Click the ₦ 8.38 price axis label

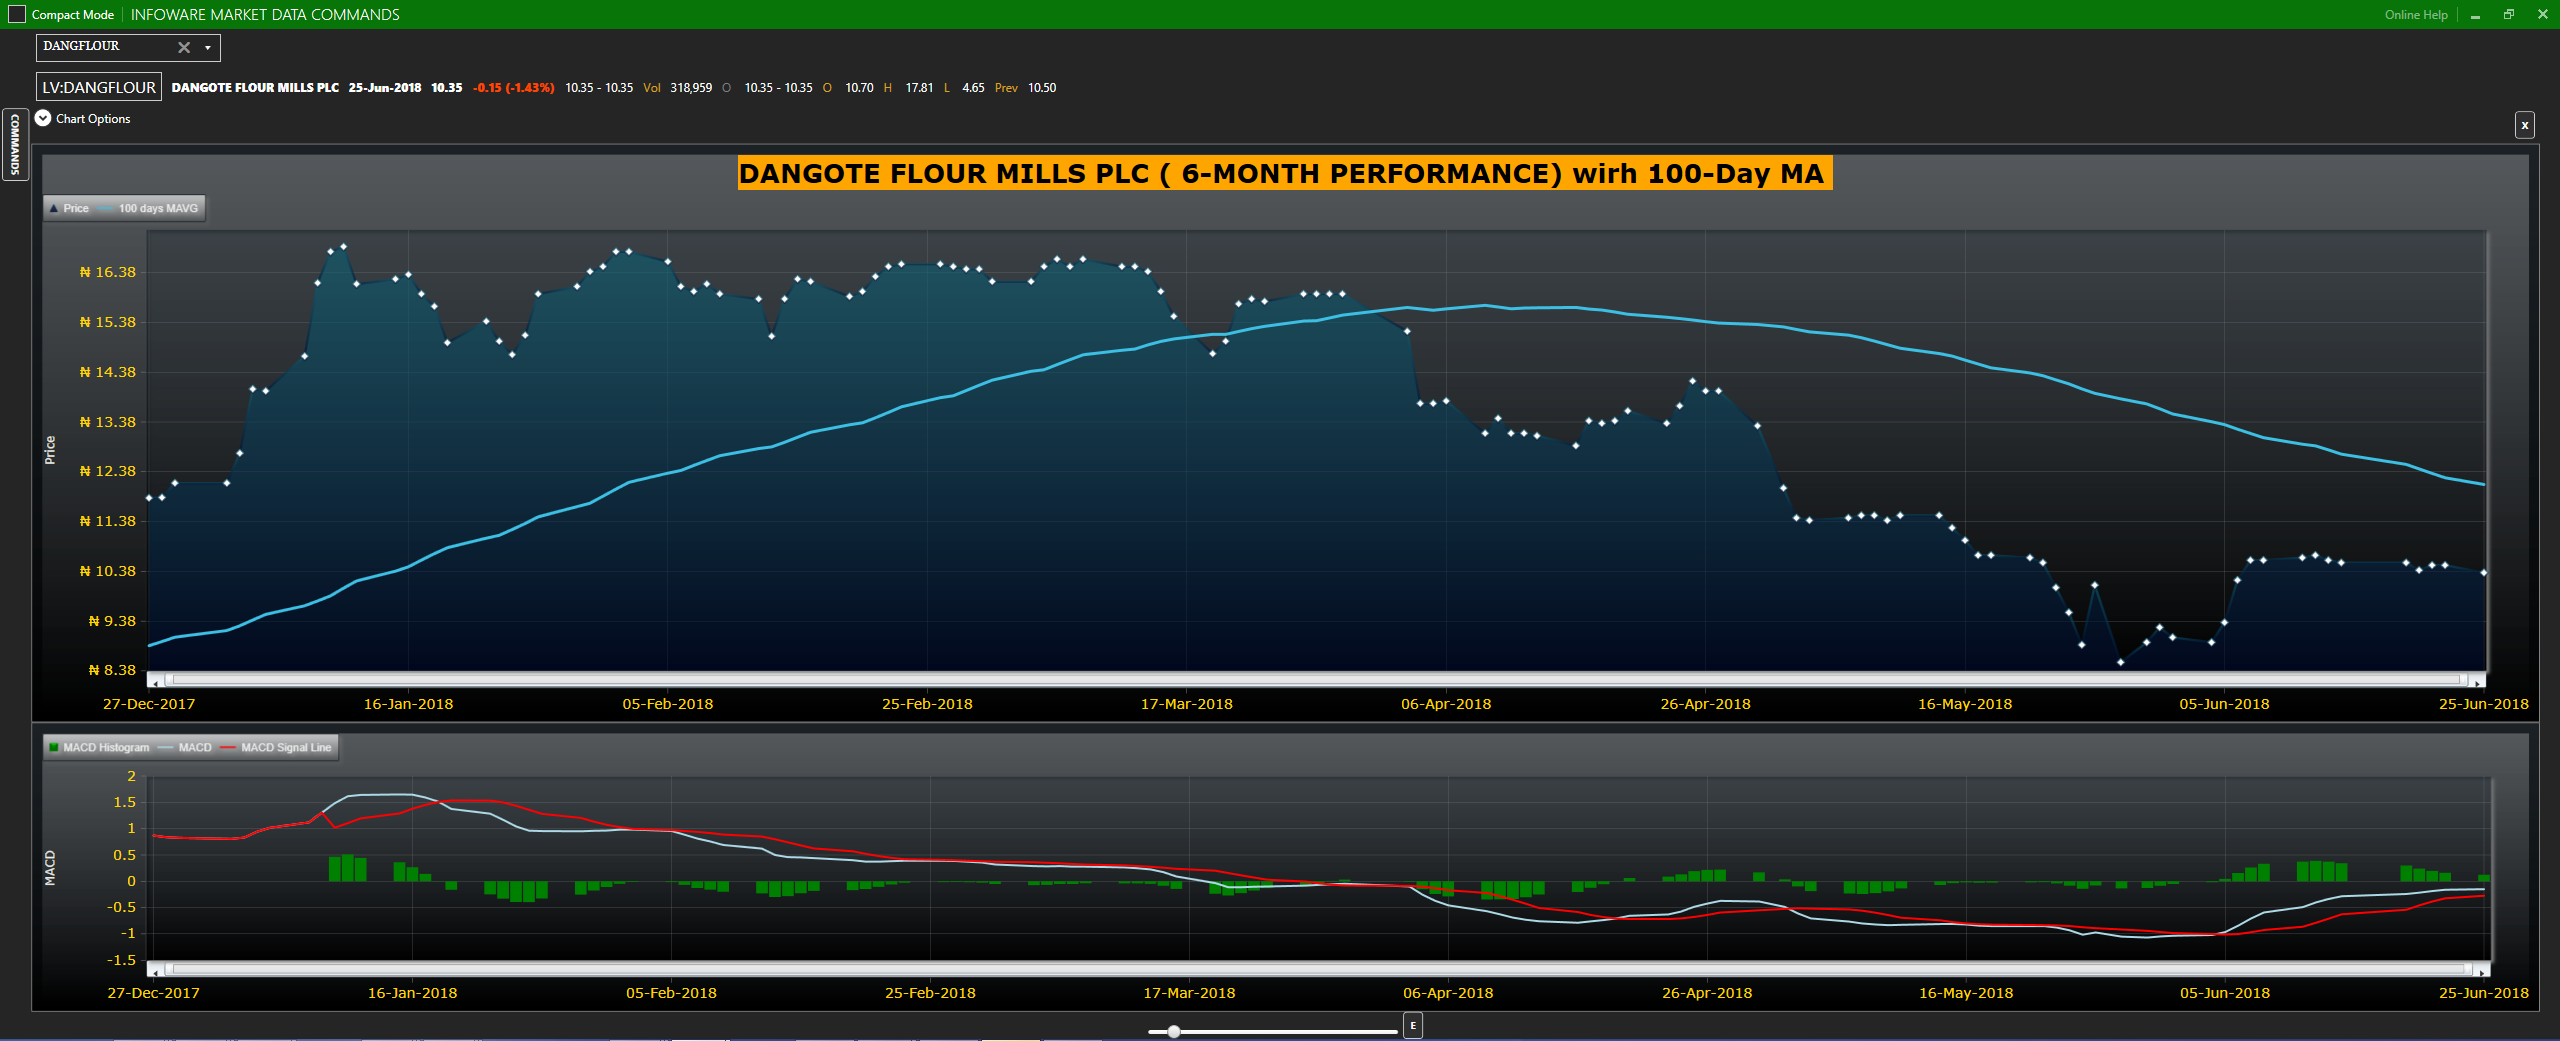coord(112,670)
